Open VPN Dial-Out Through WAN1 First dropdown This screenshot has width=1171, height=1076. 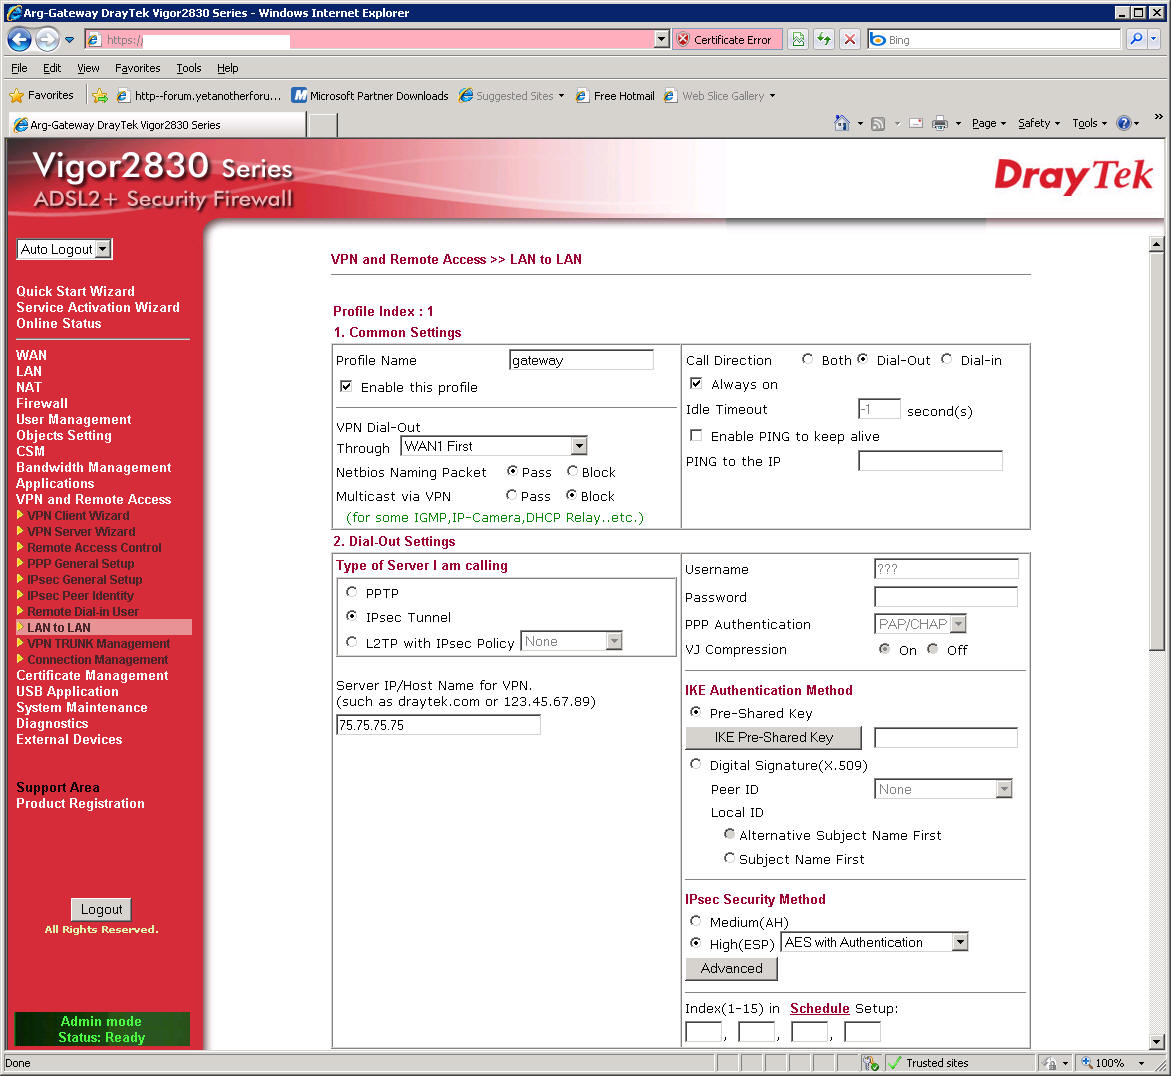pyautogui.click(x=494, y=446)
